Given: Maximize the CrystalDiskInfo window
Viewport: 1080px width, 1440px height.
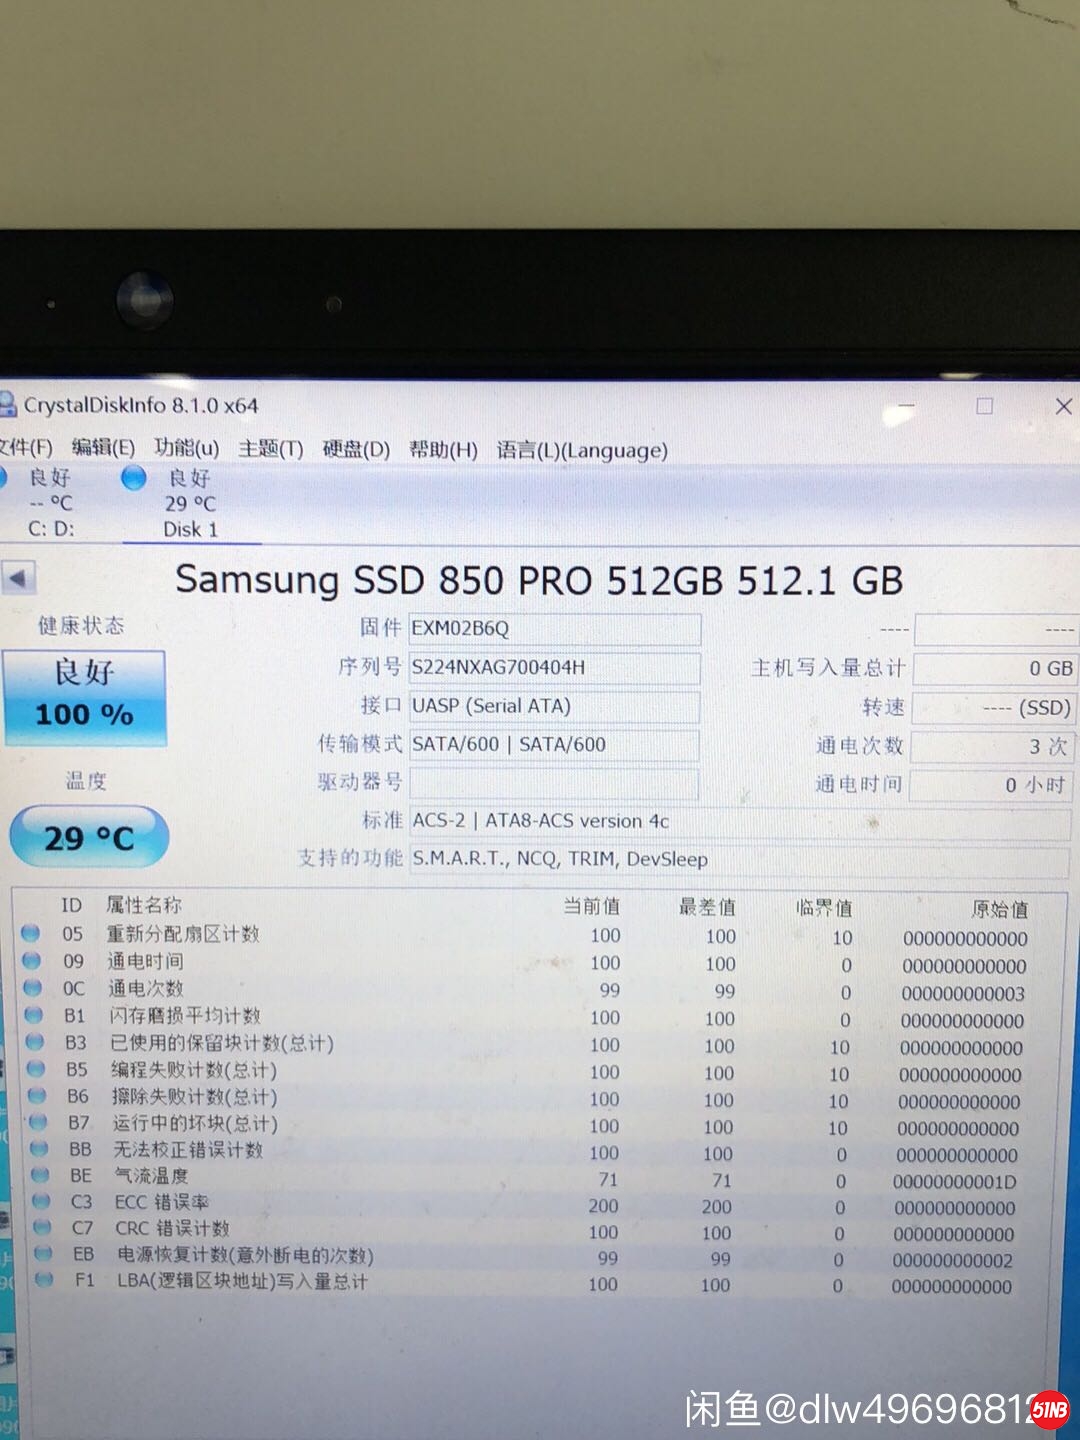Looking at the screenshot, I should click(985, 405).
